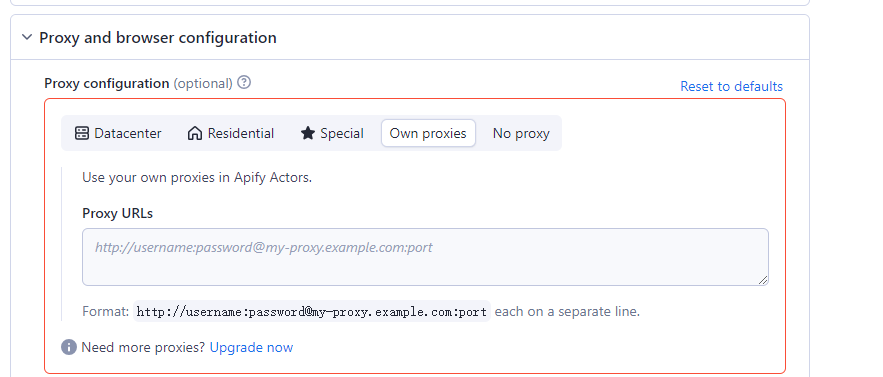Open the Proxy configuration help question-mark icon
Viewport: 883px width, 377px height.
[244, 83]
